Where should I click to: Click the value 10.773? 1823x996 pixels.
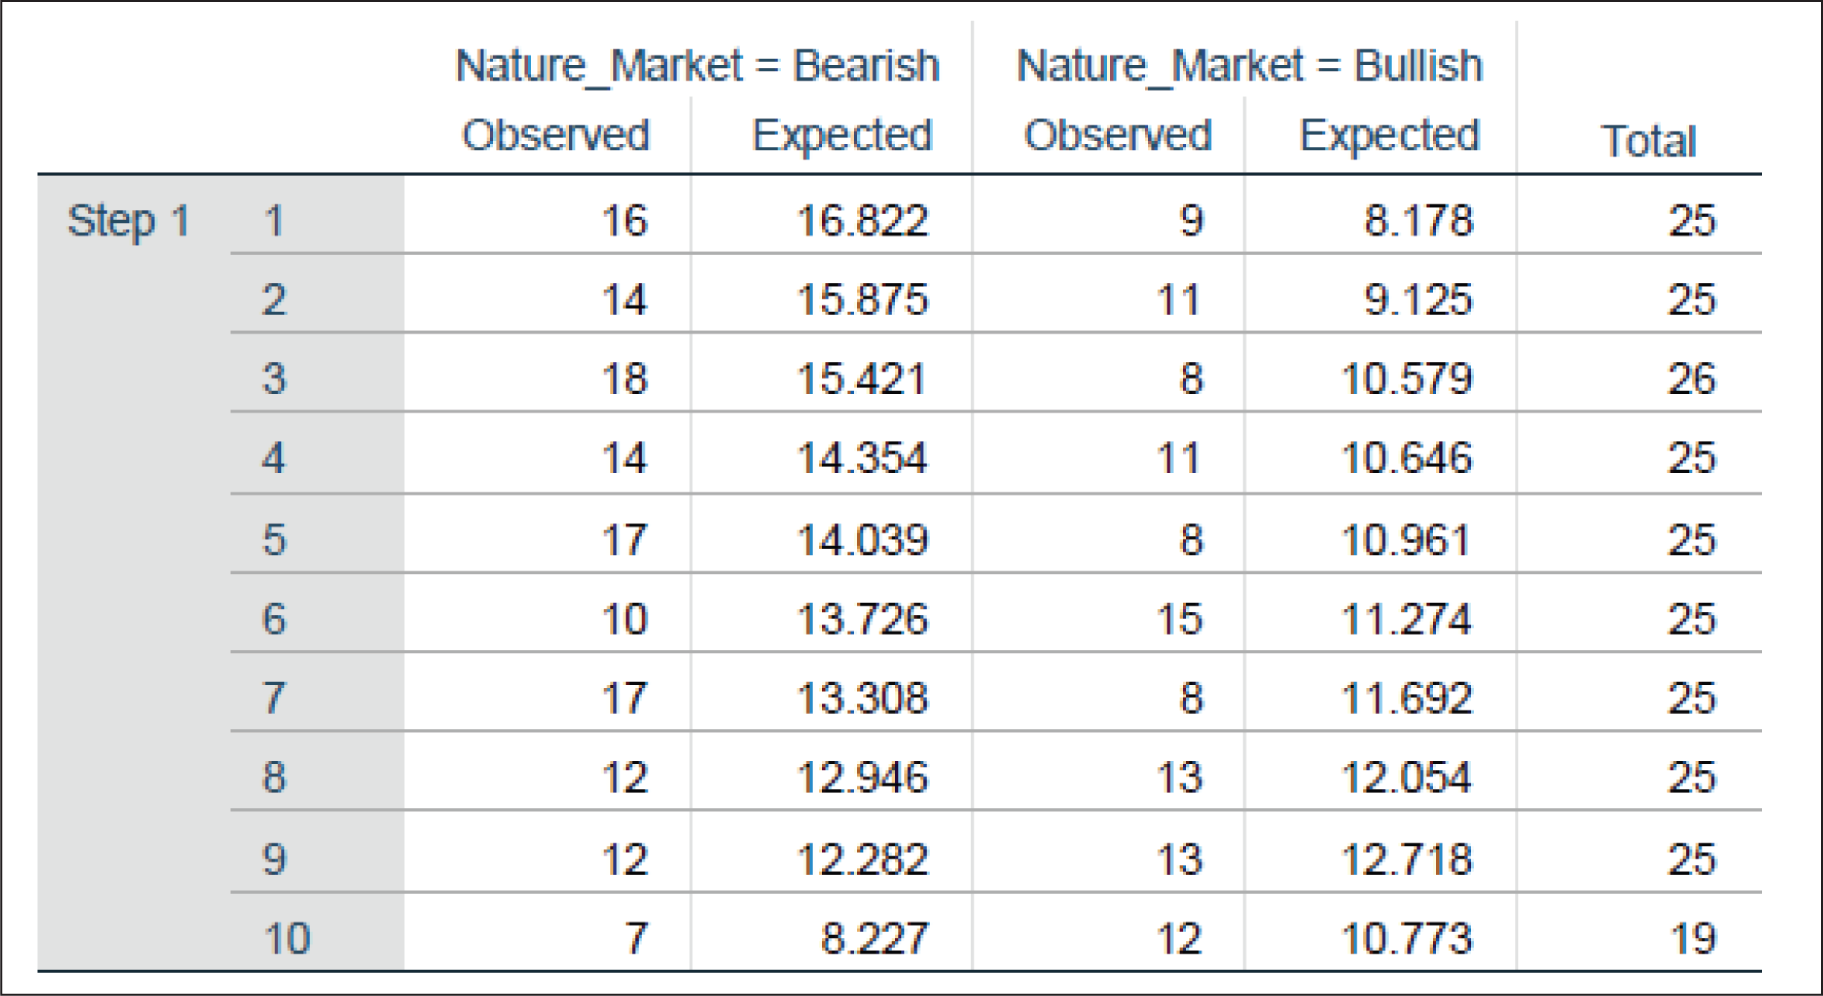point(1406,938)
